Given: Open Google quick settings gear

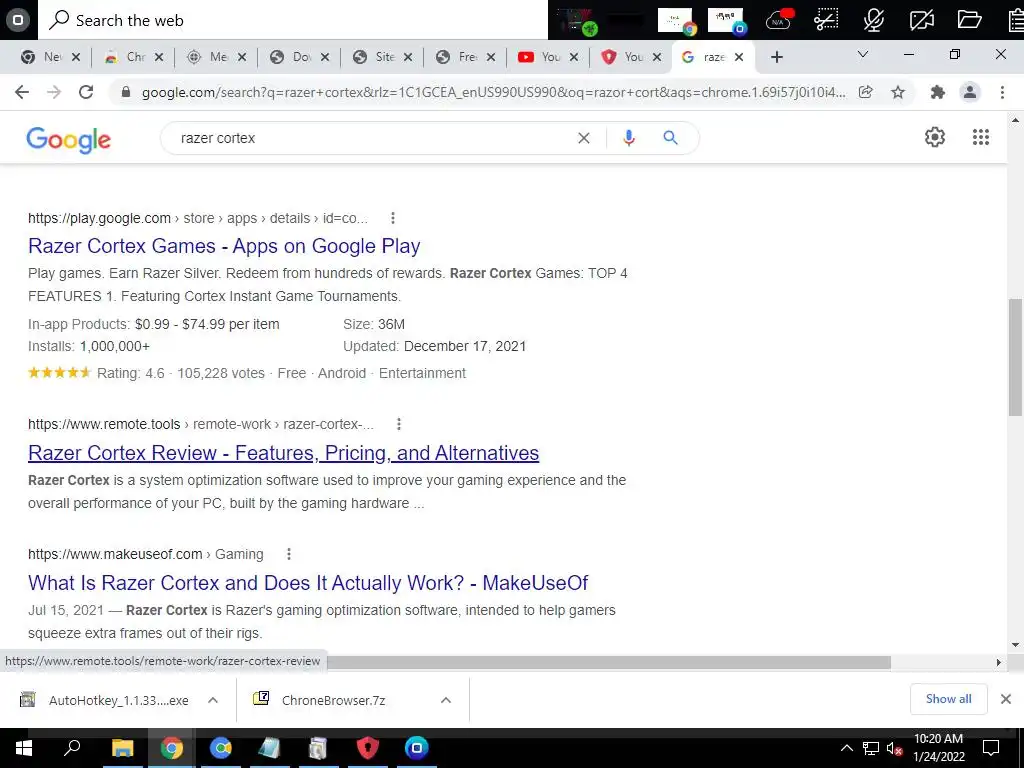Looking at the screenshot, I should 935,137.
